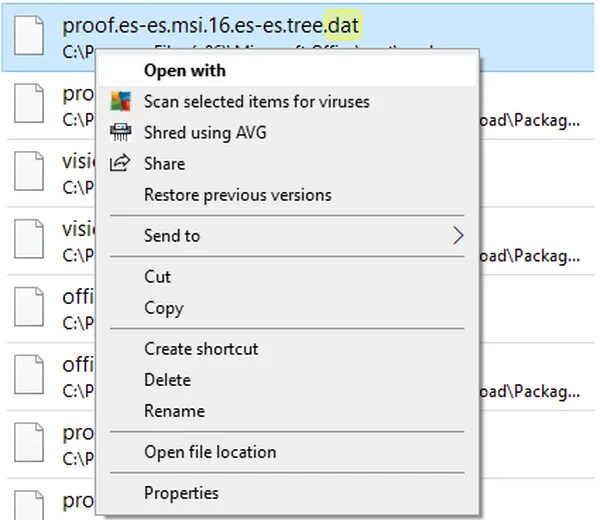Viewport: 600px width, 520px height.
Task: Open file location of selected item
Action: [210, 452]
